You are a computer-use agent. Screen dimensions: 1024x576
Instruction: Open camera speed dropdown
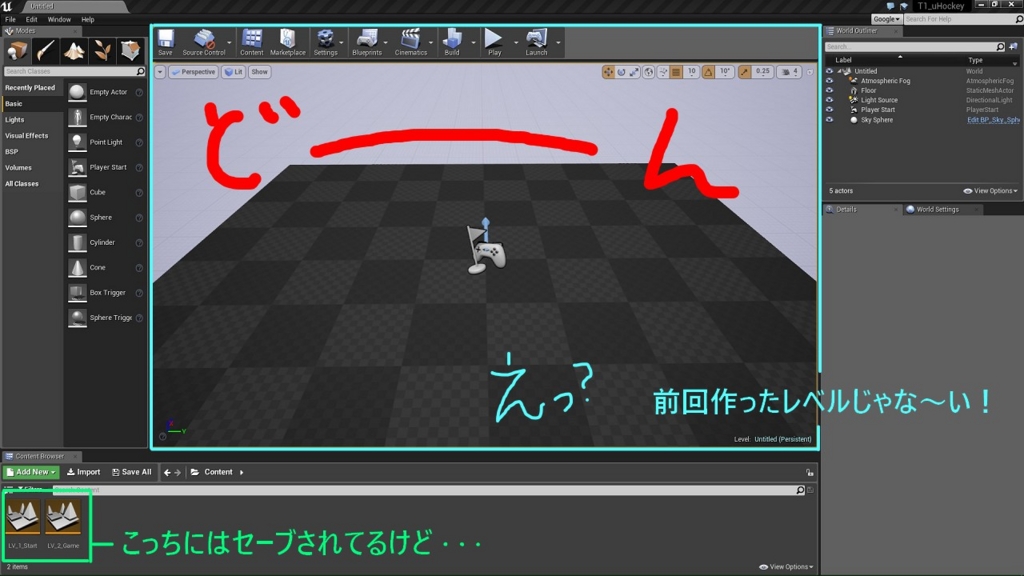[790, 72]
